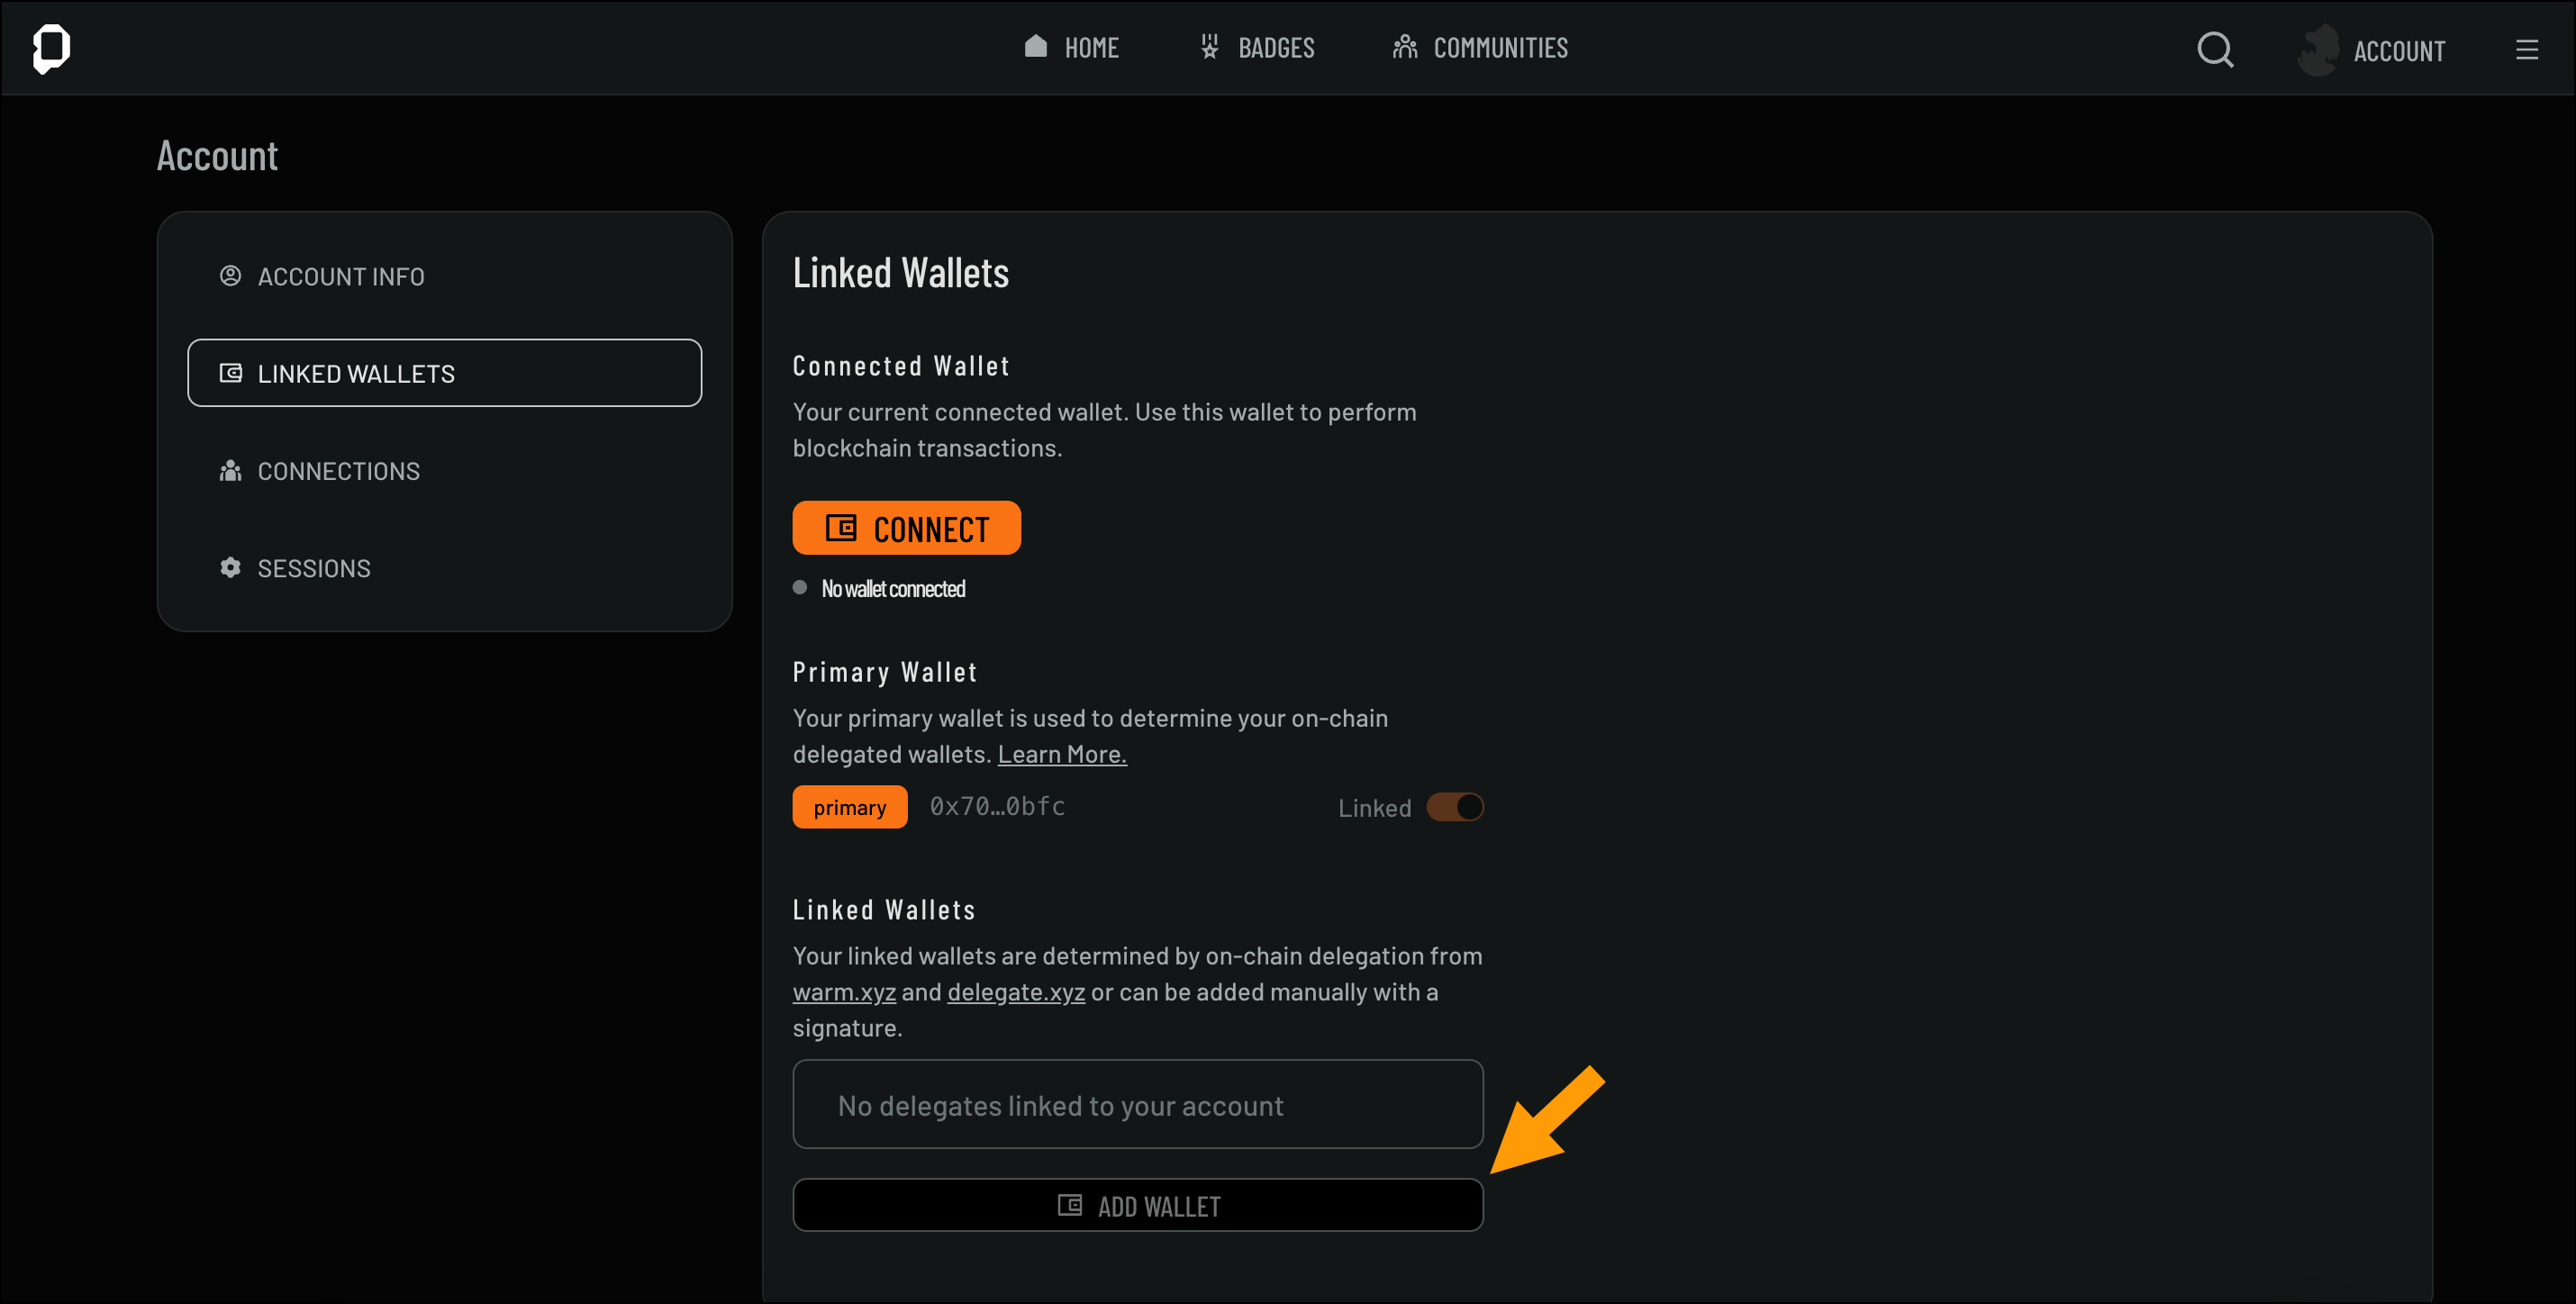2576x1304 pixels.
Task: Click the Communities people icon
Action: (x=1404, y=46)
